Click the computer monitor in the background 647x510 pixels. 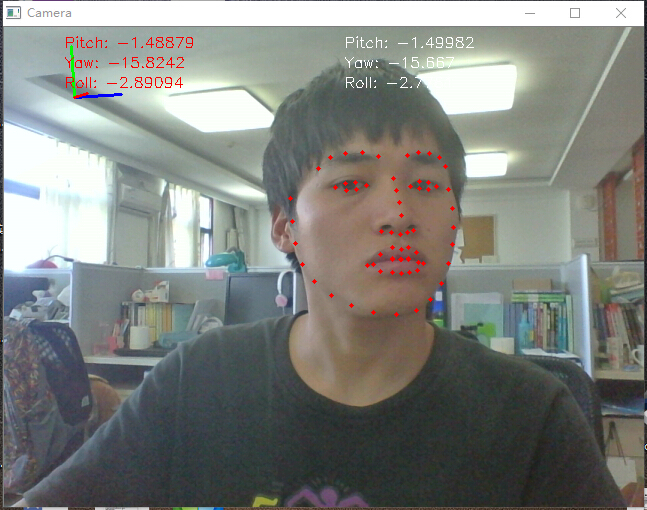[256, 298]
